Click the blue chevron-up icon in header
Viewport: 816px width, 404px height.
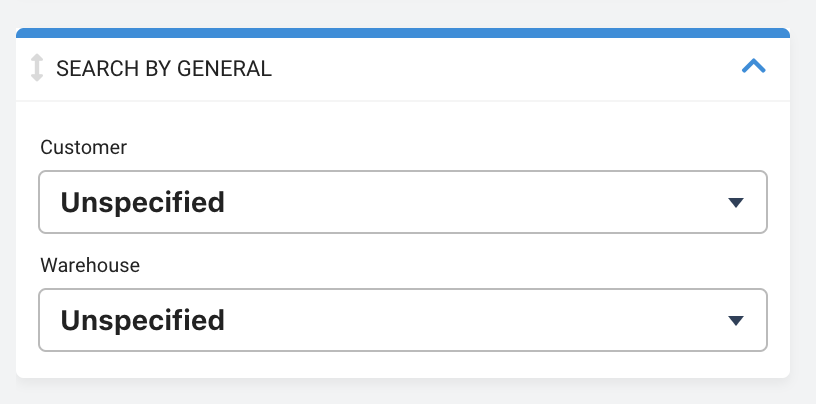(x=753, y=66)
